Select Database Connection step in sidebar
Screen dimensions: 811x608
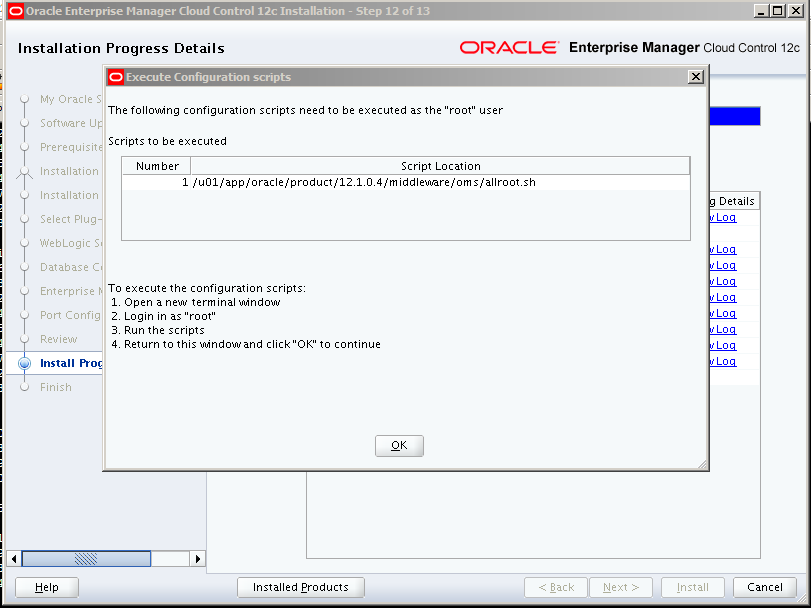point(70,267)
